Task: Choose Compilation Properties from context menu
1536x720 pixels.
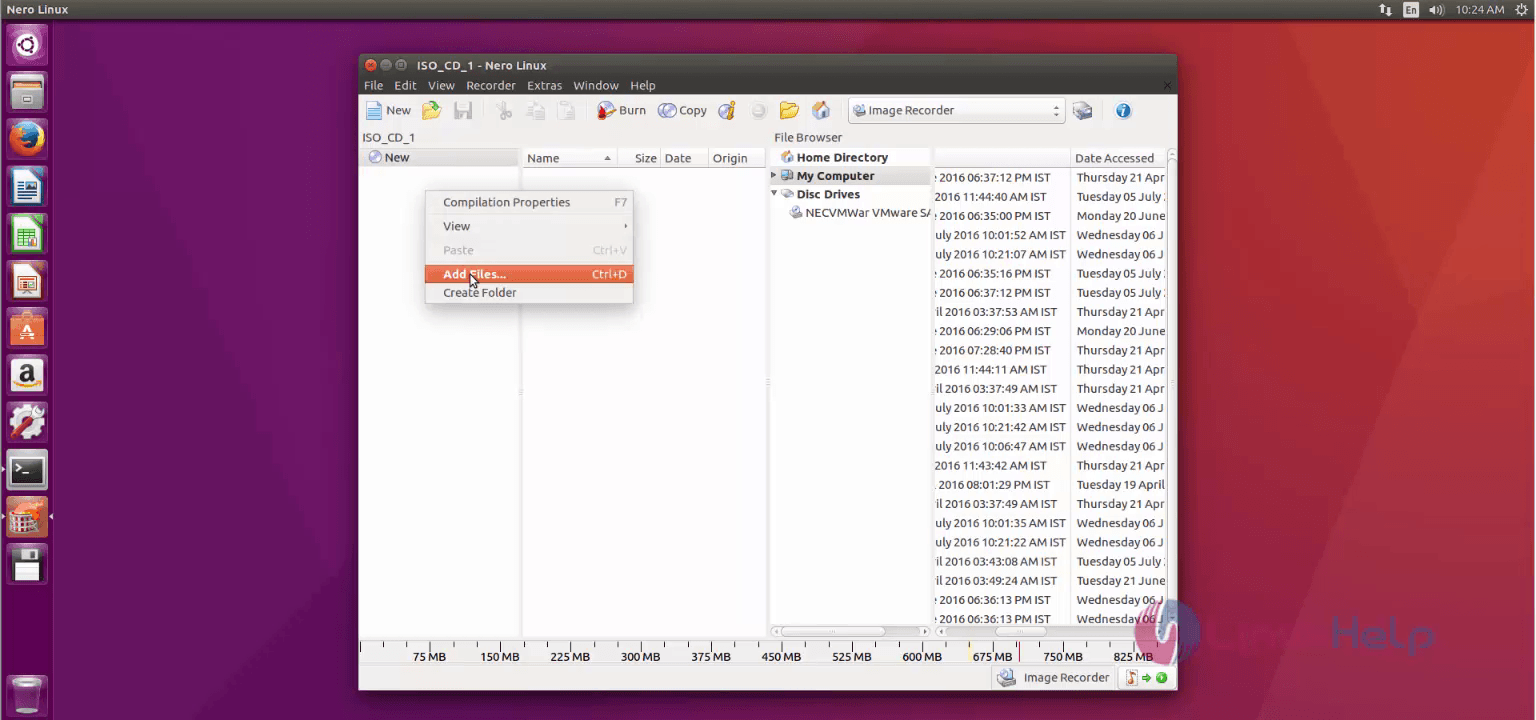Action: (529, 202)
